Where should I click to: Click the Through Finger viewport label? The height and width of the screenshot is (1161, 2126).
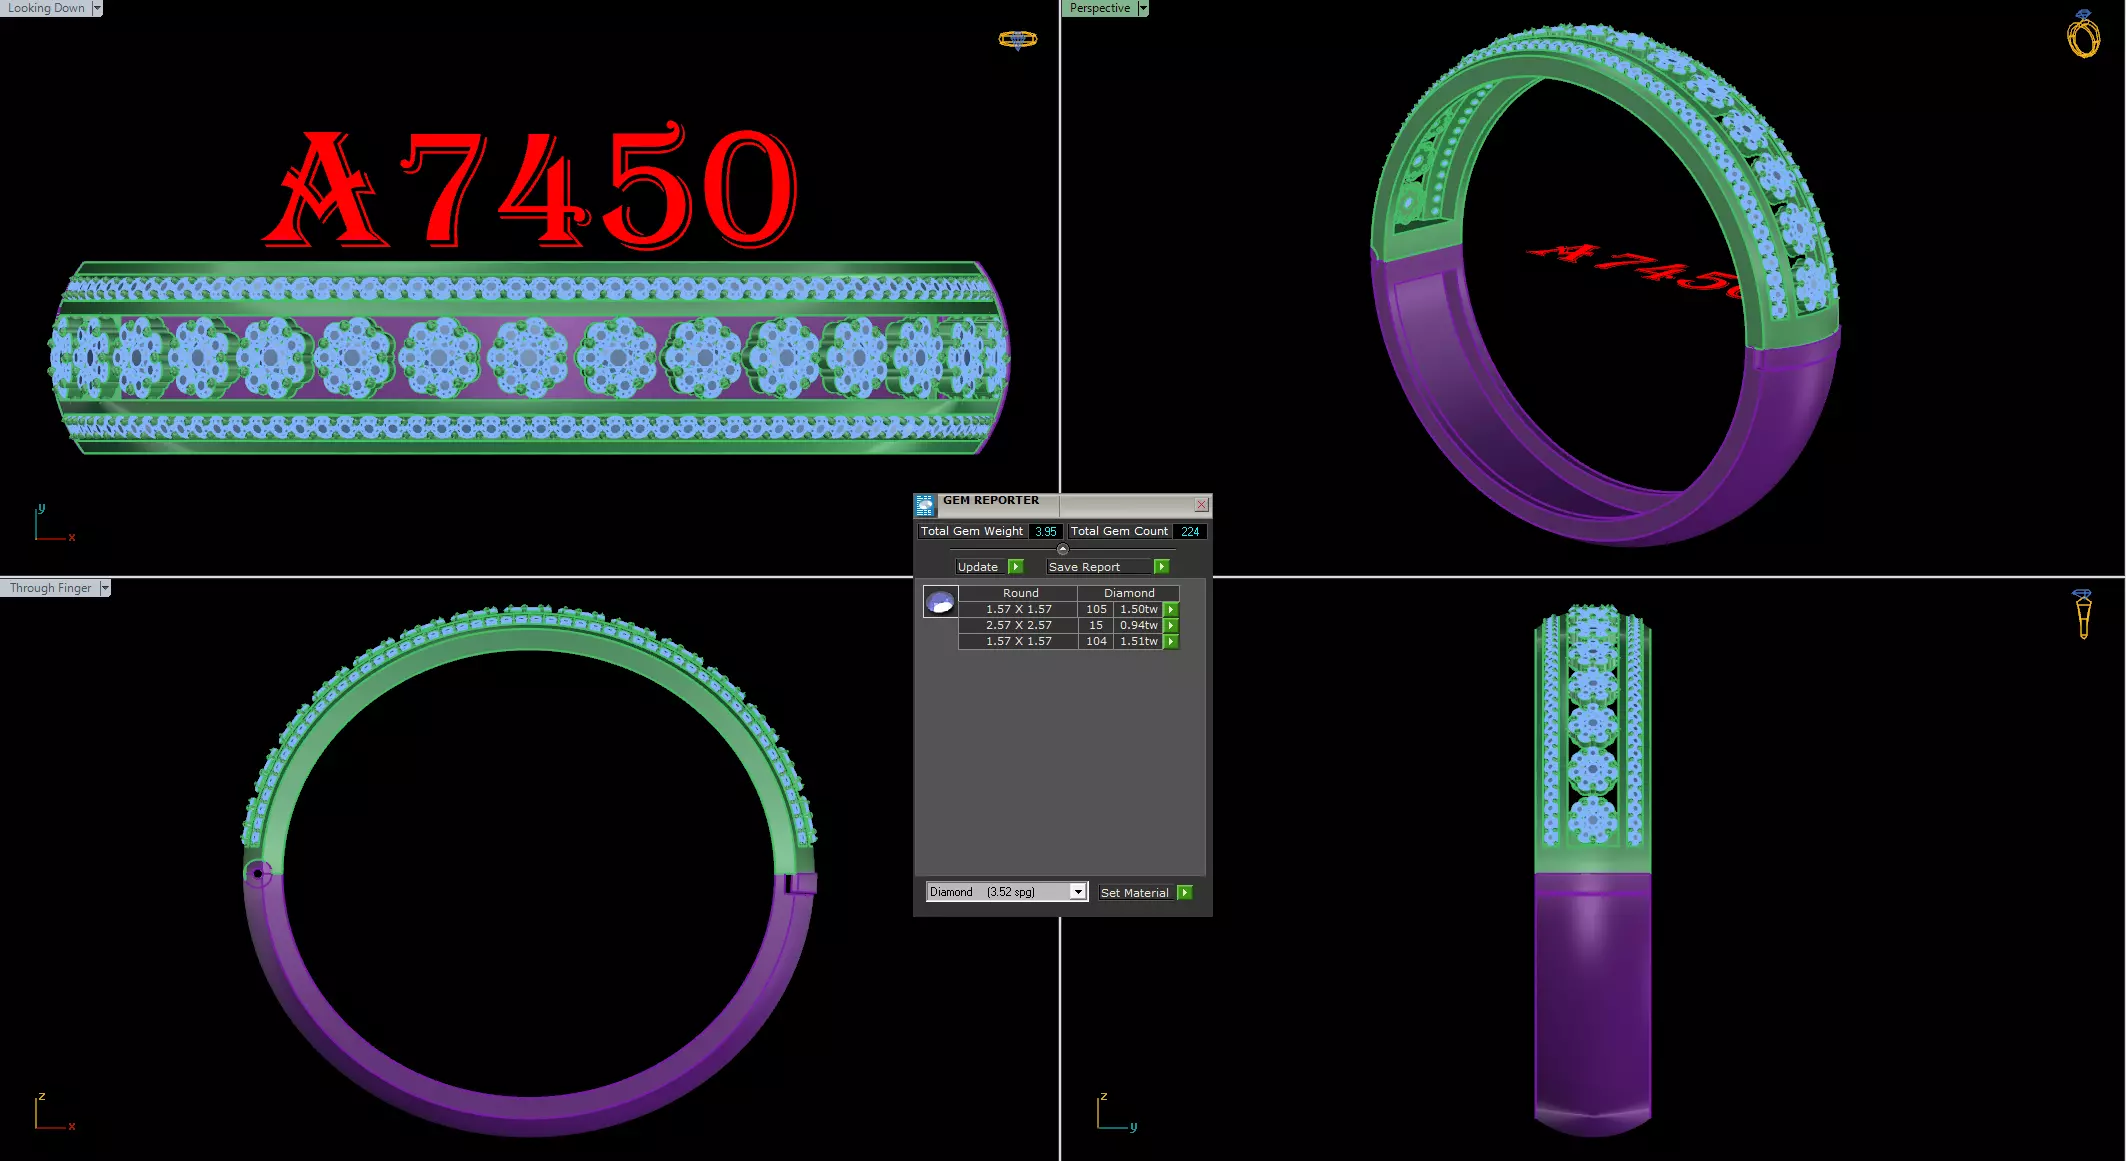pyautogui.click(x=50, y=588)
